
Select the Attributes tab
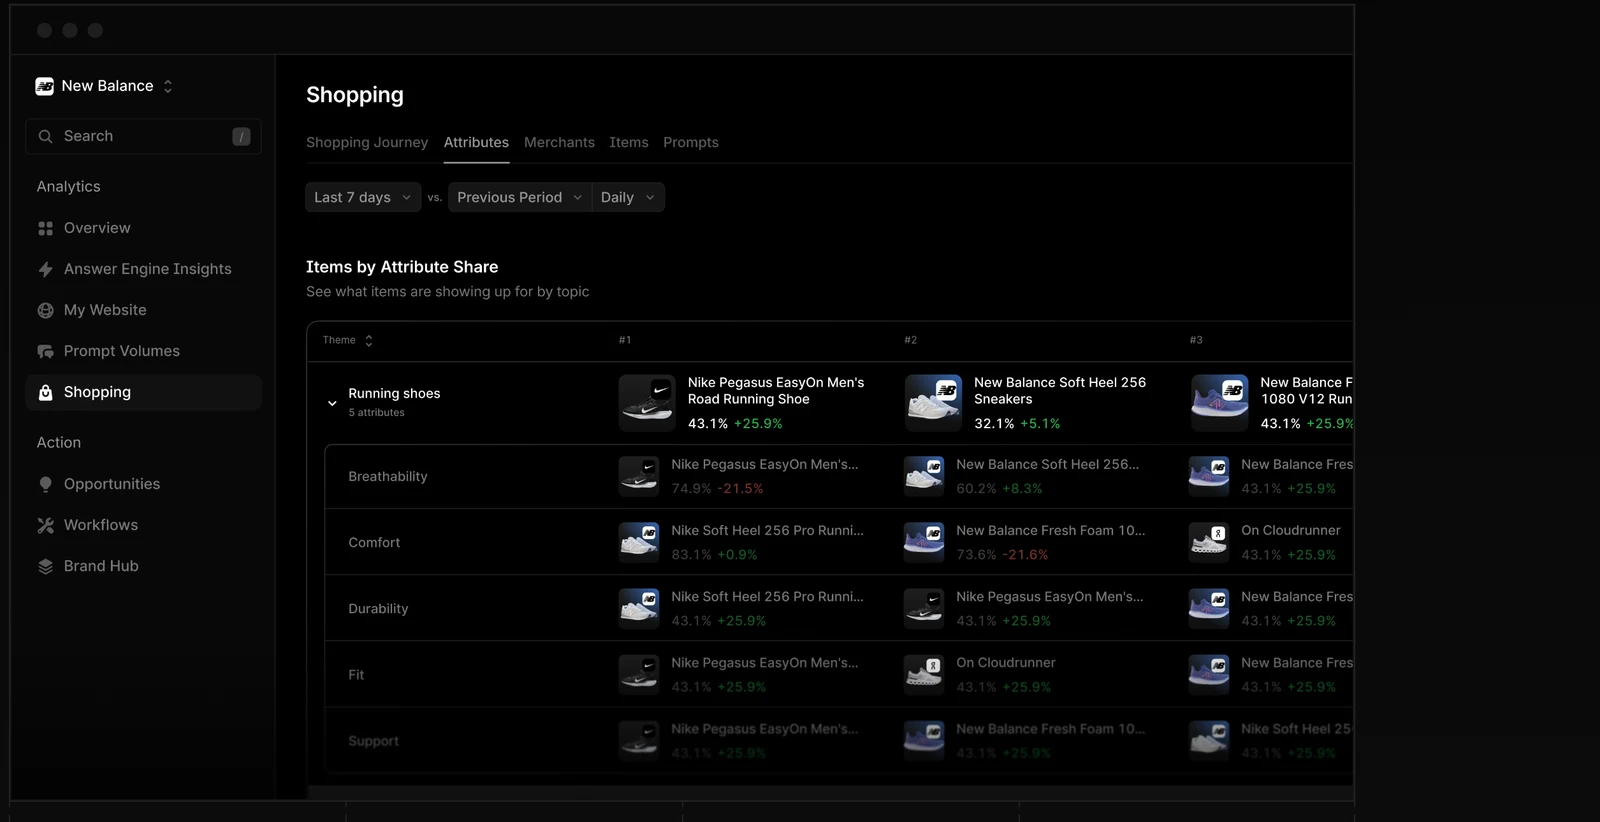click(476, 142)
